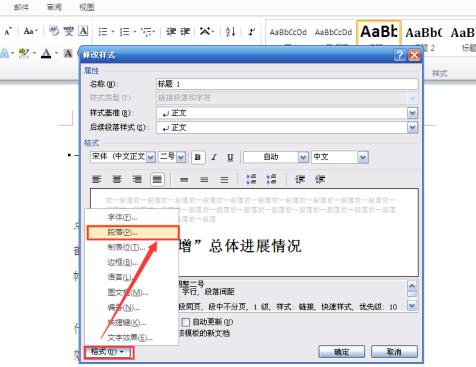The width and height of the screenshot is (476, 367).
Task: Click the multilevel list icon
Action: pyautogui.click(x=146, y=32)
